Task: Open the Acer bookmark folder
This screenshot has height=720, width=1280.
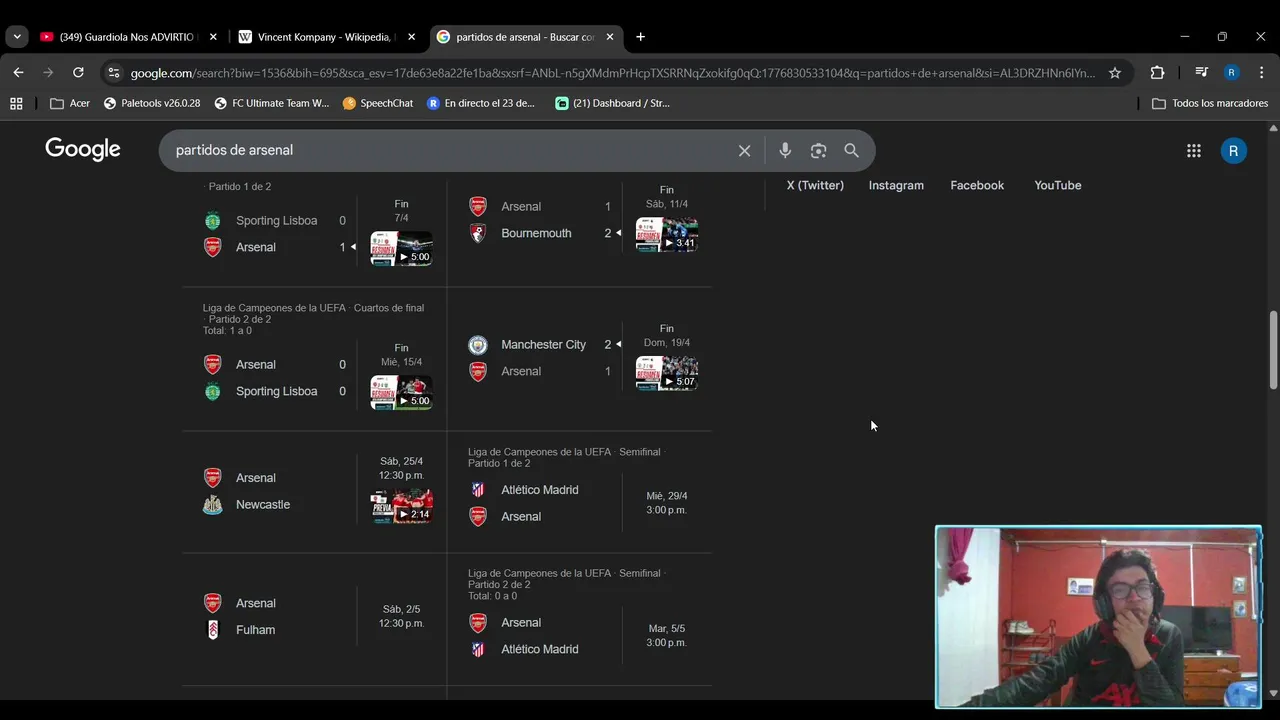Action: pos(70,103)
